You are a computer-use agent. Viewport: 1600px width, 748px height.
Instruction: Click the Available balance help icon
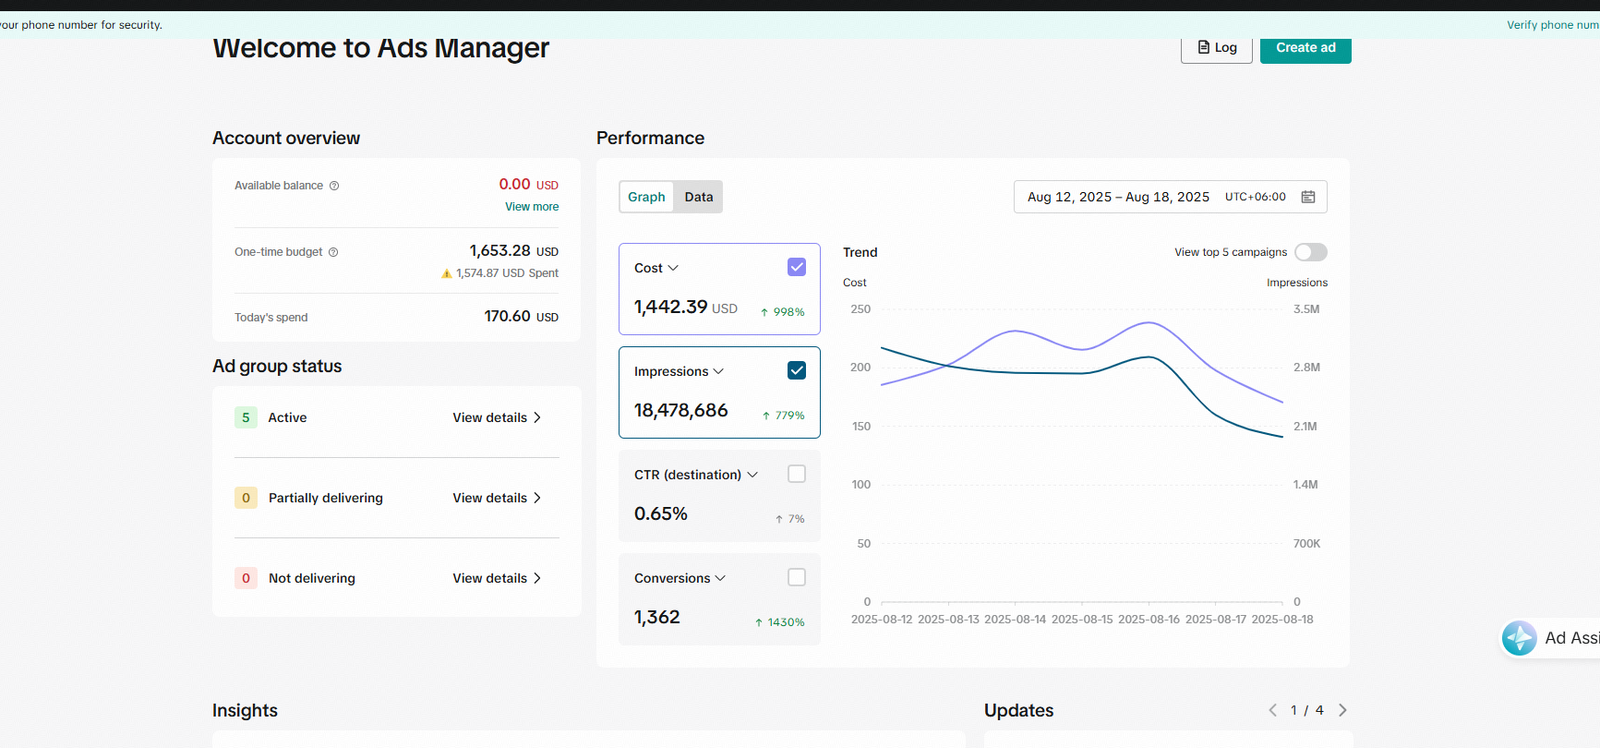tap(334, 186)
